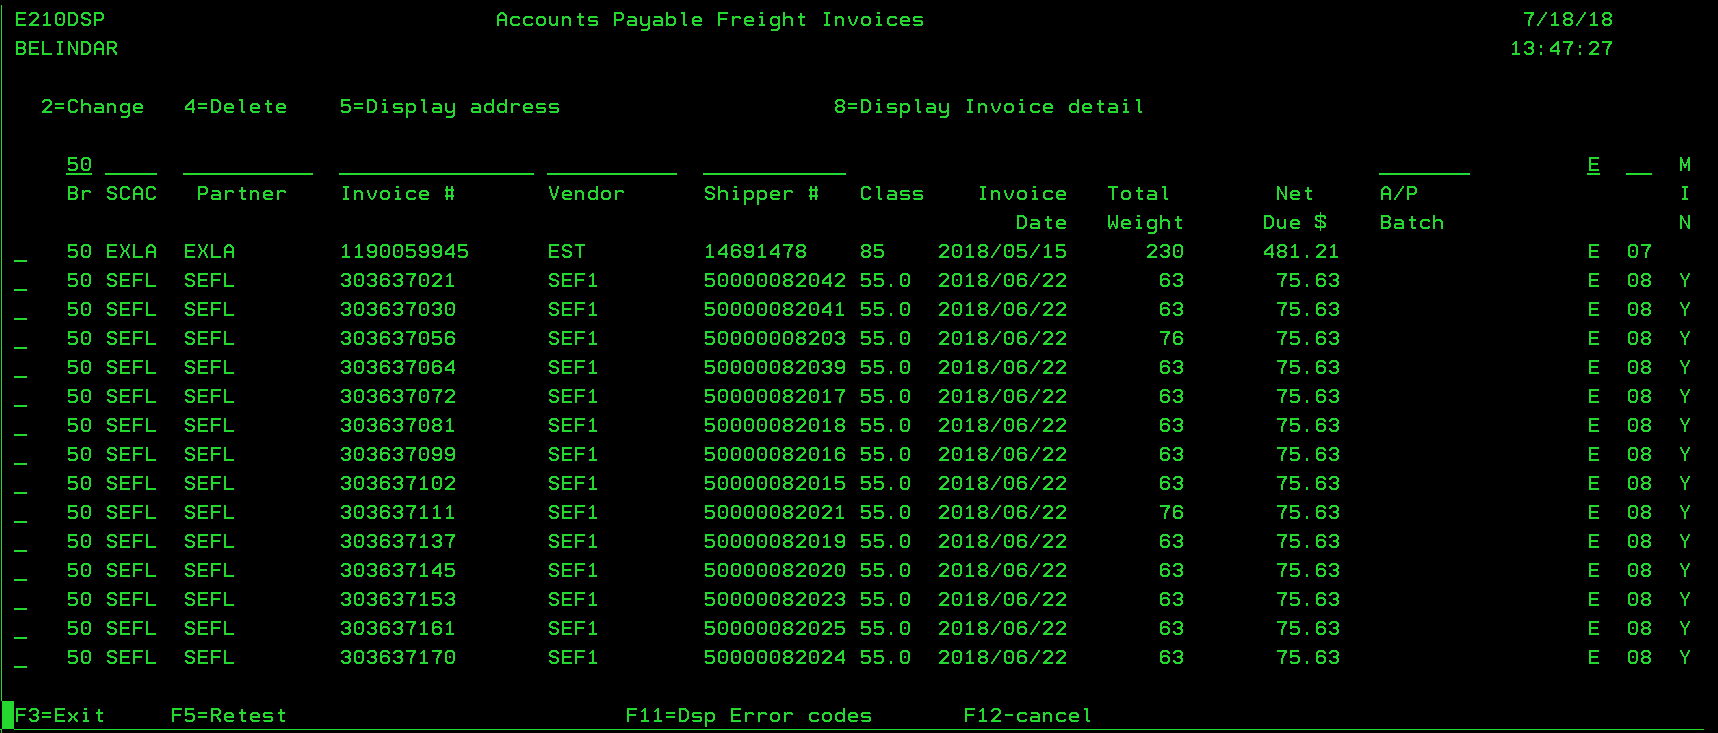Viewport: 1718px width, 733px height.
Task: Click the 8=Display Invoice detail option
Action: [x=988, y=107]
